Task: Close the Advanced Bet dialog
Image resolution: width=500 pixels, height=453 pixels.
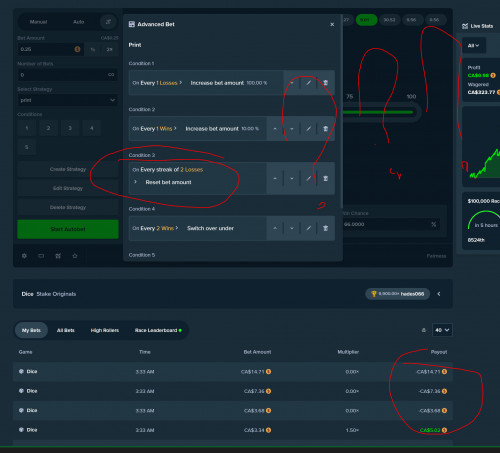Action: 332,24
